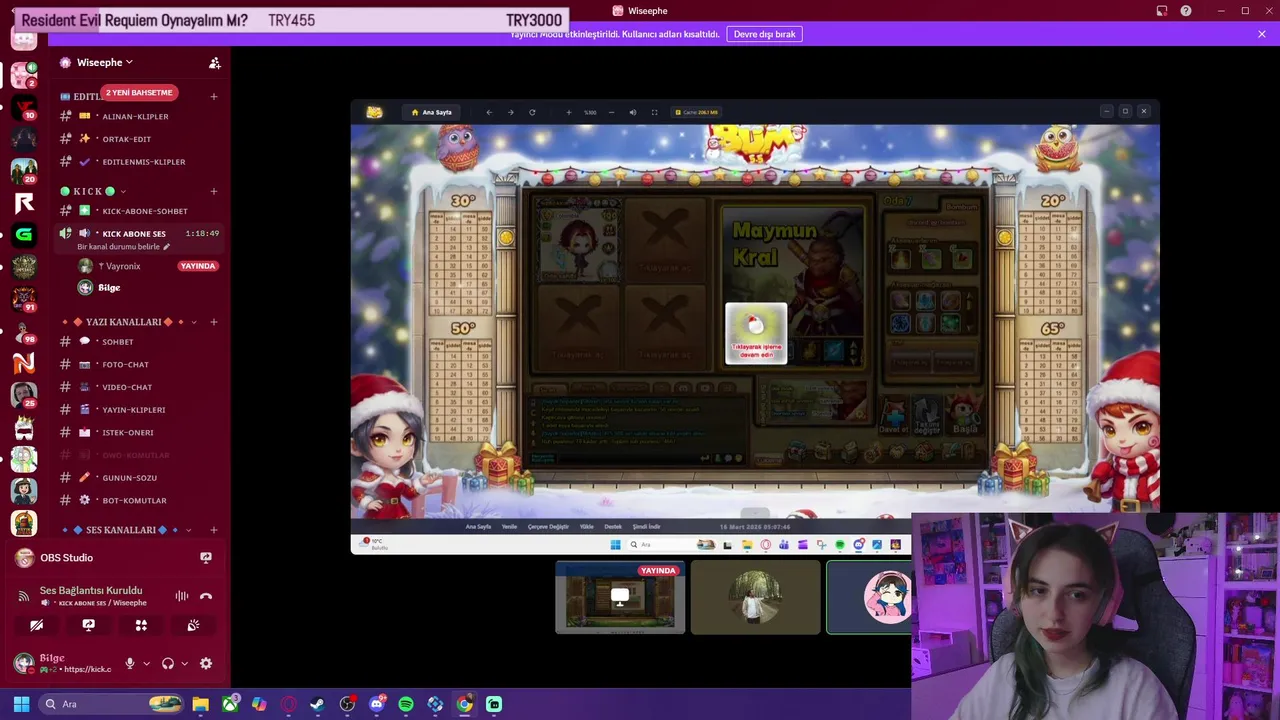The height and width of the screenshot is (720, 1280).
Task: Stream OBS Studio screen share icon
Action: pos(206,558)
